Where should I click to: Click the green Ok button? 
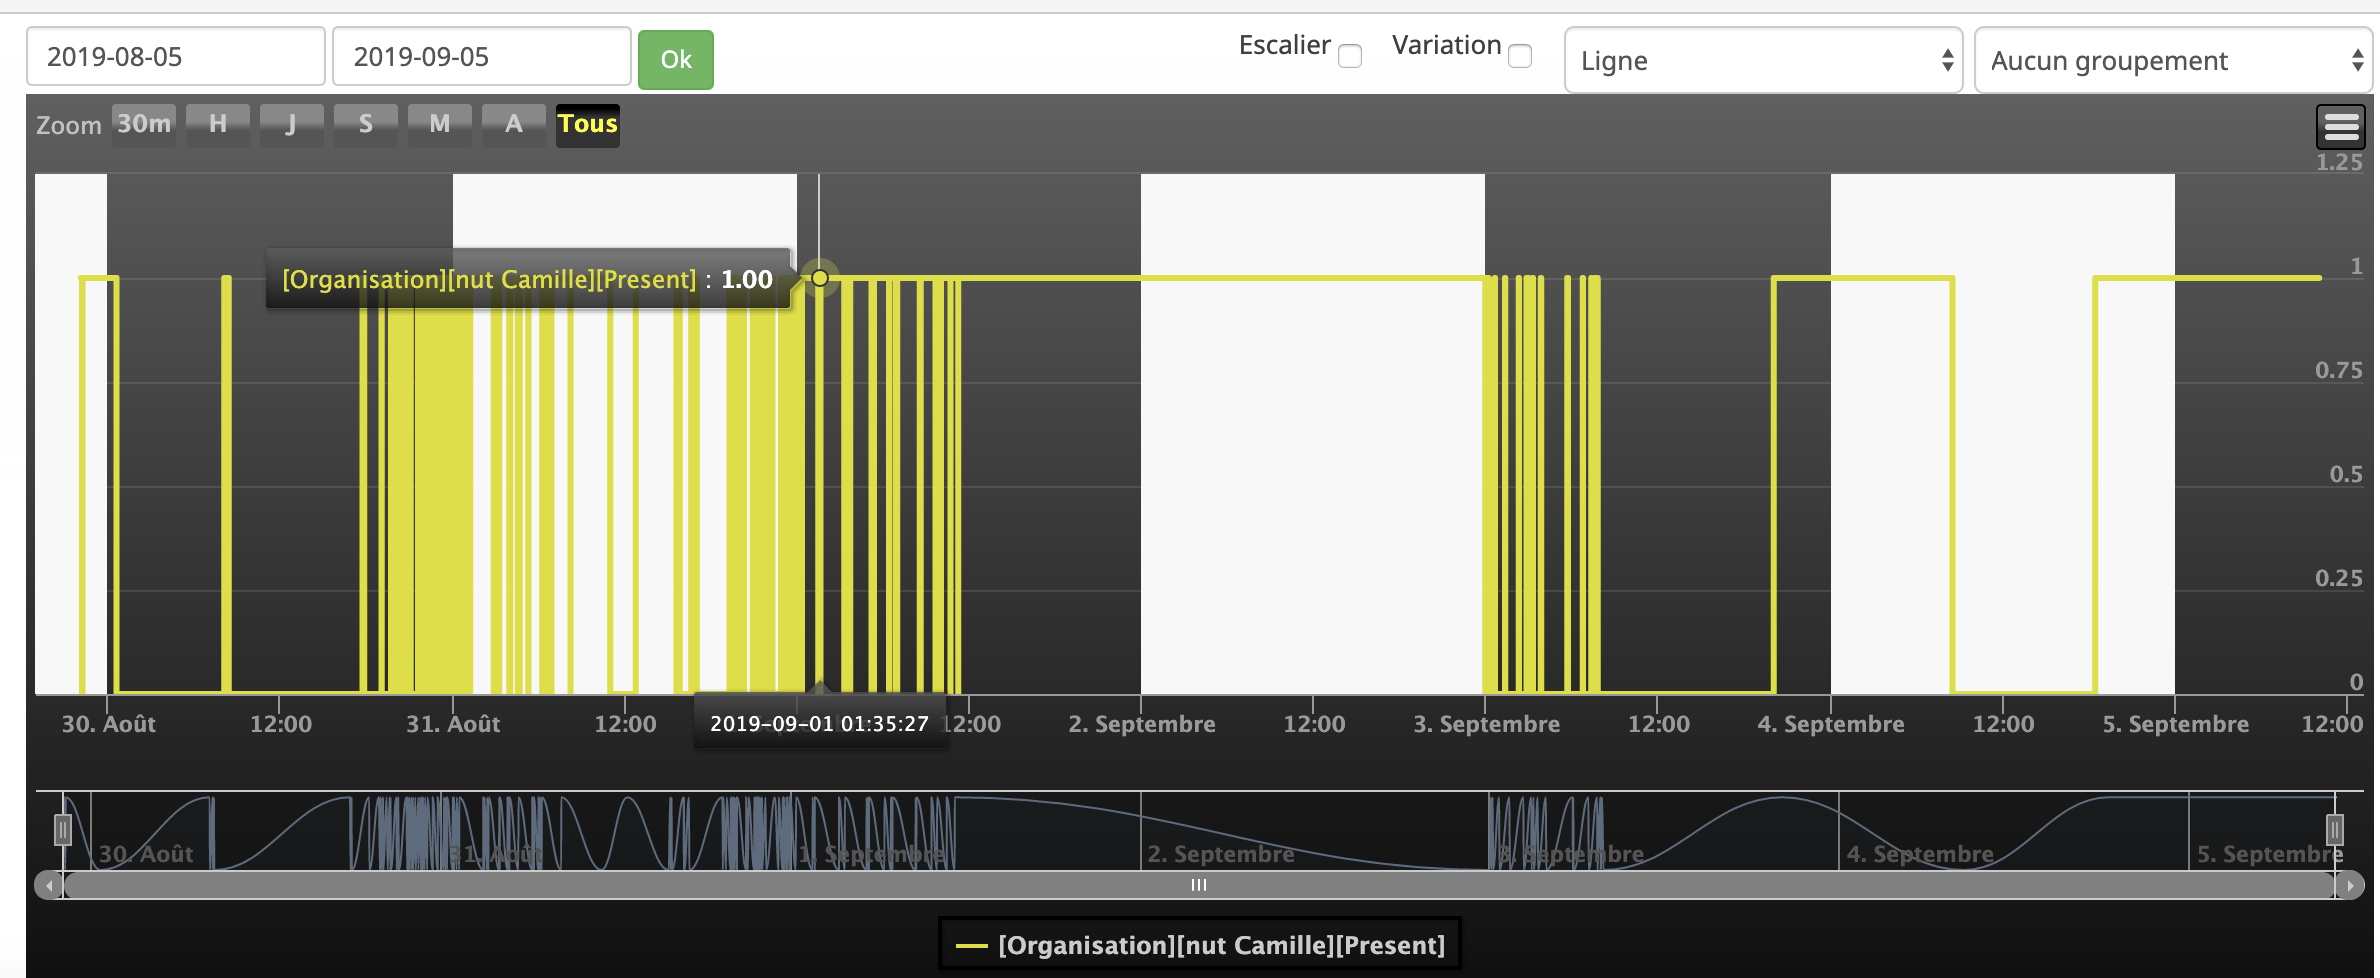676,60
